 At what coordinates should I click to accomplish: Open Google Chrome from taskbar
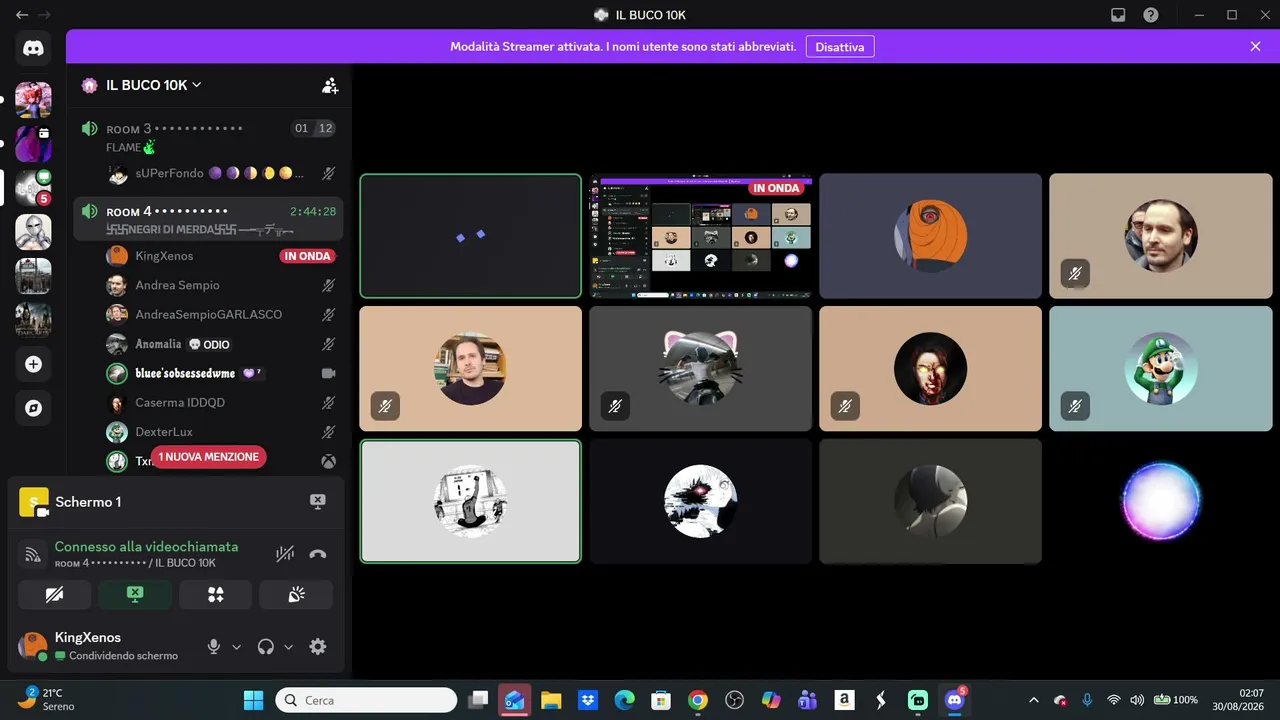click(698, 700)
